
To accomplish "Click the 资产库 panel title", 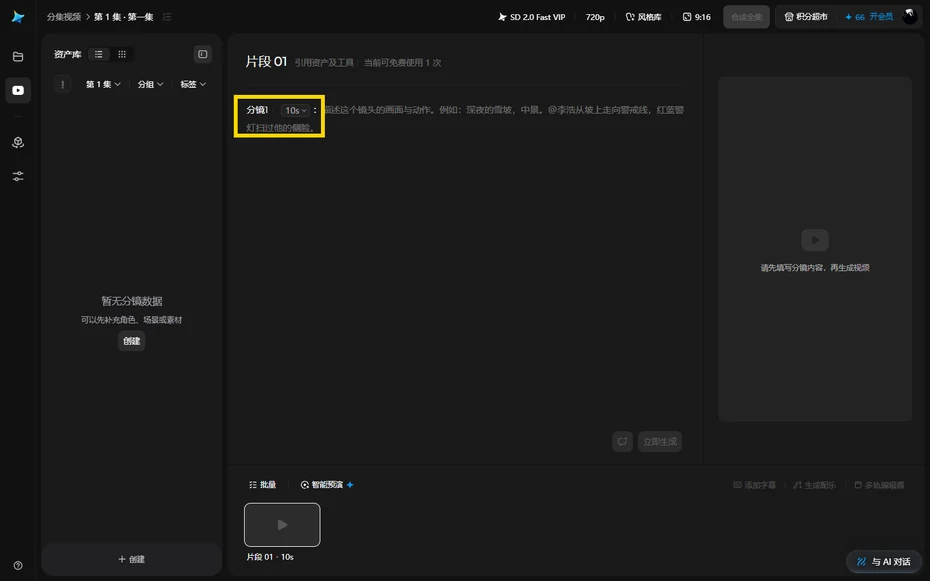I will tap(68, 55).
